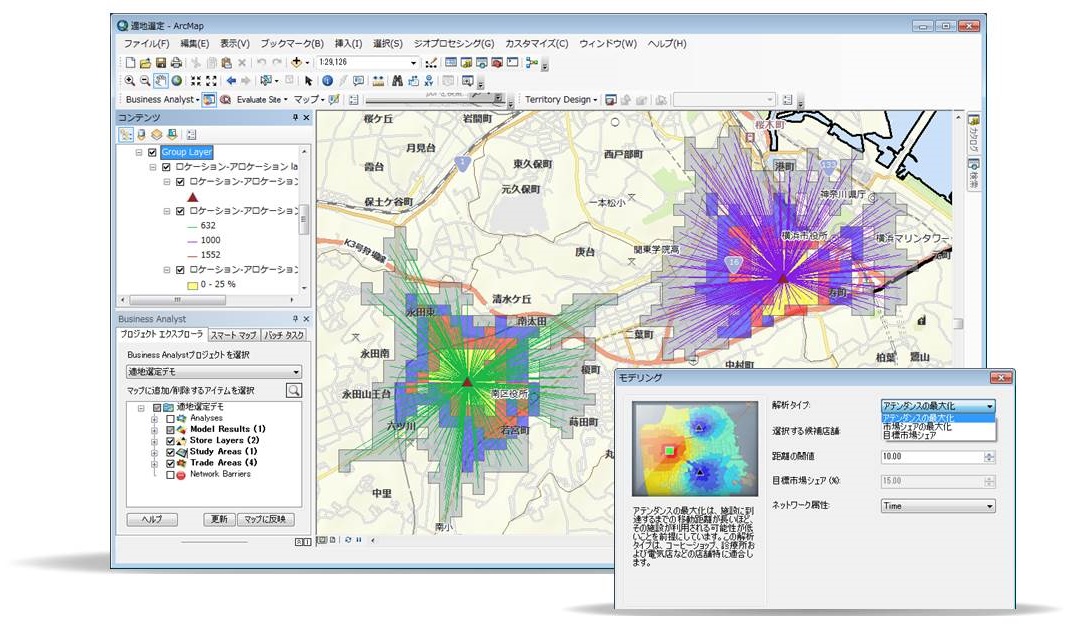
Task: Open the Find binoculars tool
Action: tap(398, 81)
